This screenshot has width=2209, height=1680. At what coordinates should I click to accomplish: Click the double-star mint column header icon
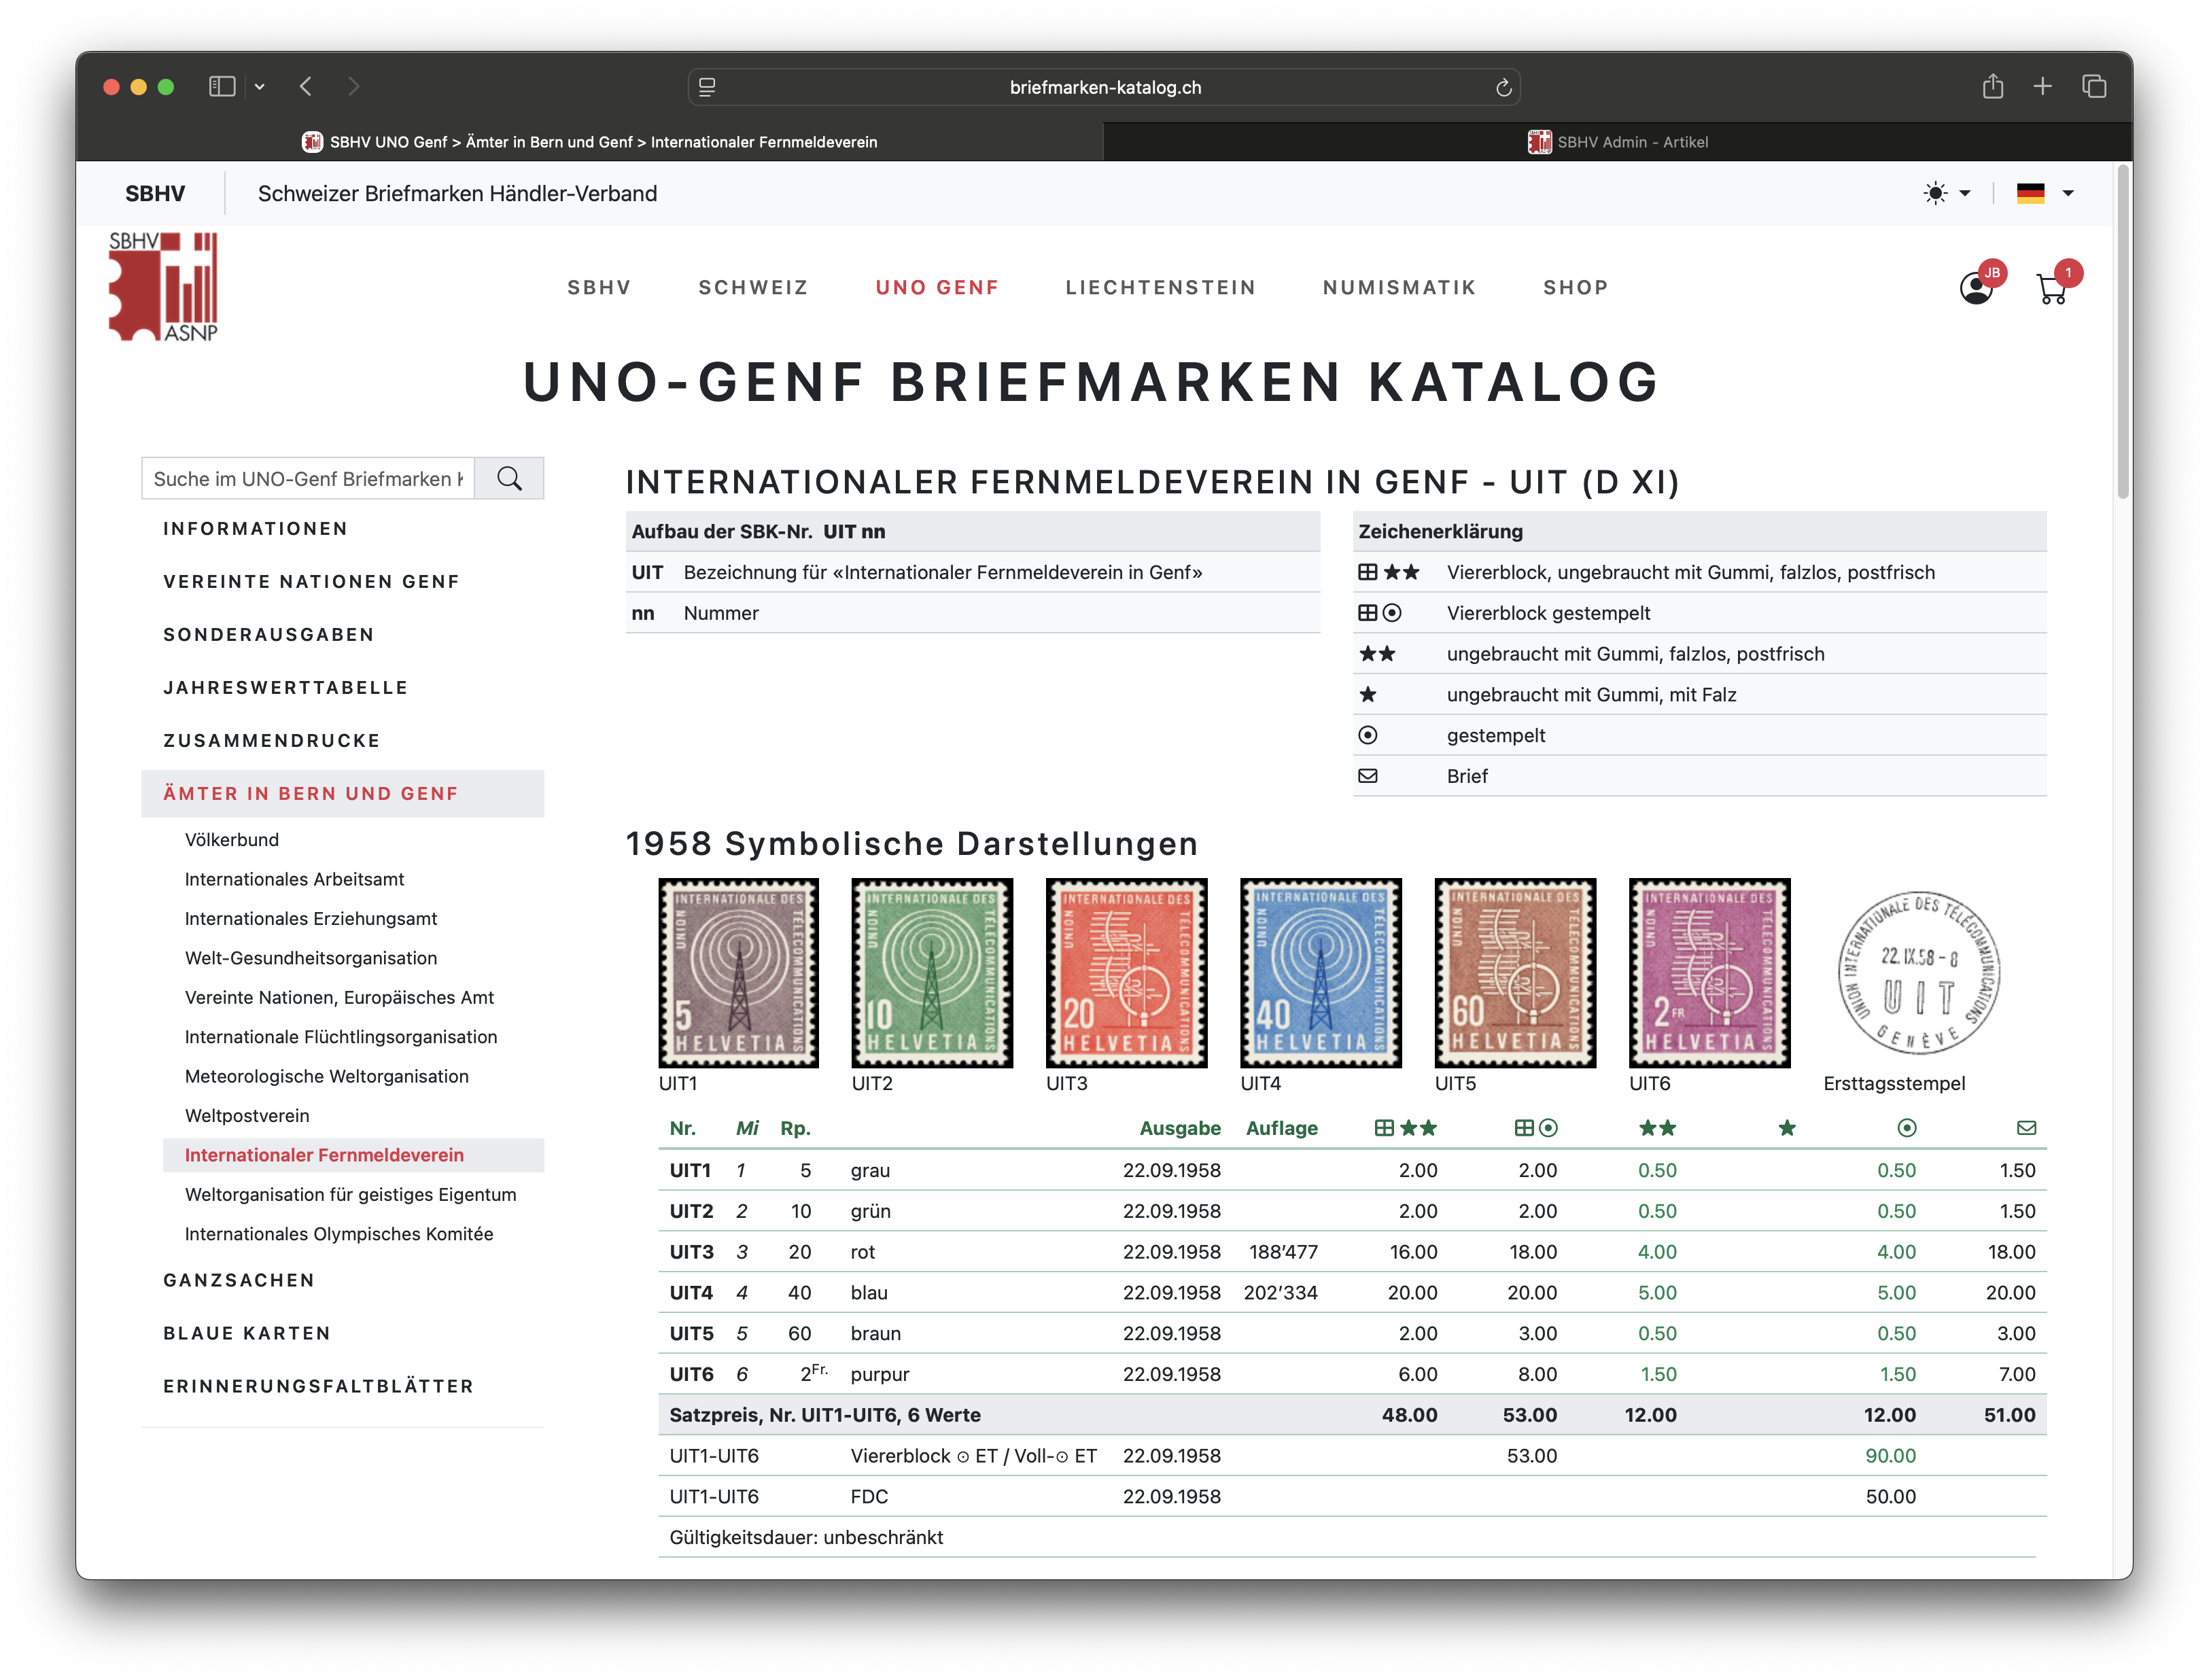pos(1657,1128)
